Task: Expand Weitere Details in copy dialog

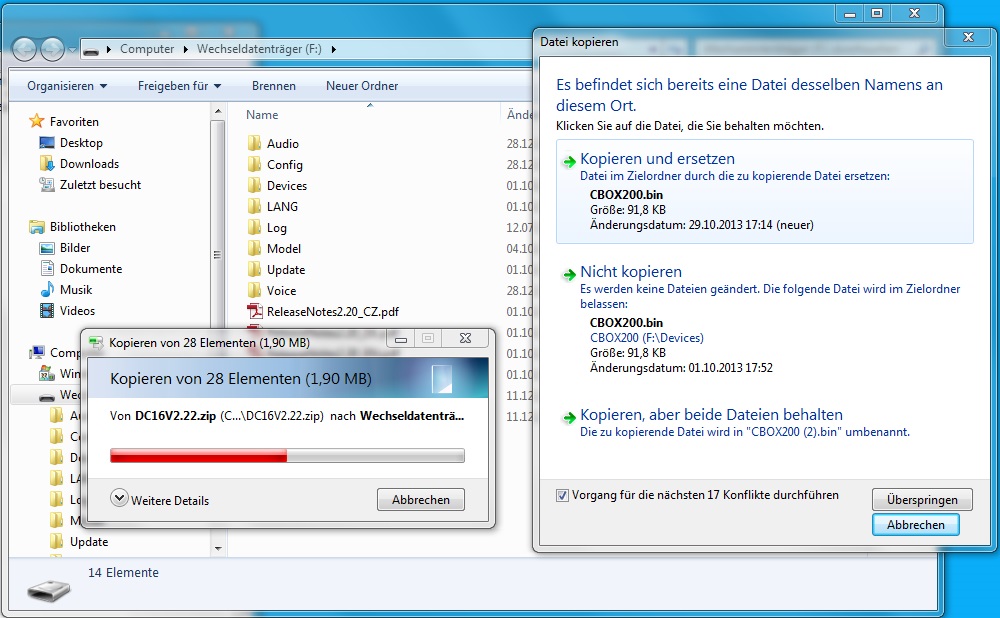Action: tap(160, 499)
